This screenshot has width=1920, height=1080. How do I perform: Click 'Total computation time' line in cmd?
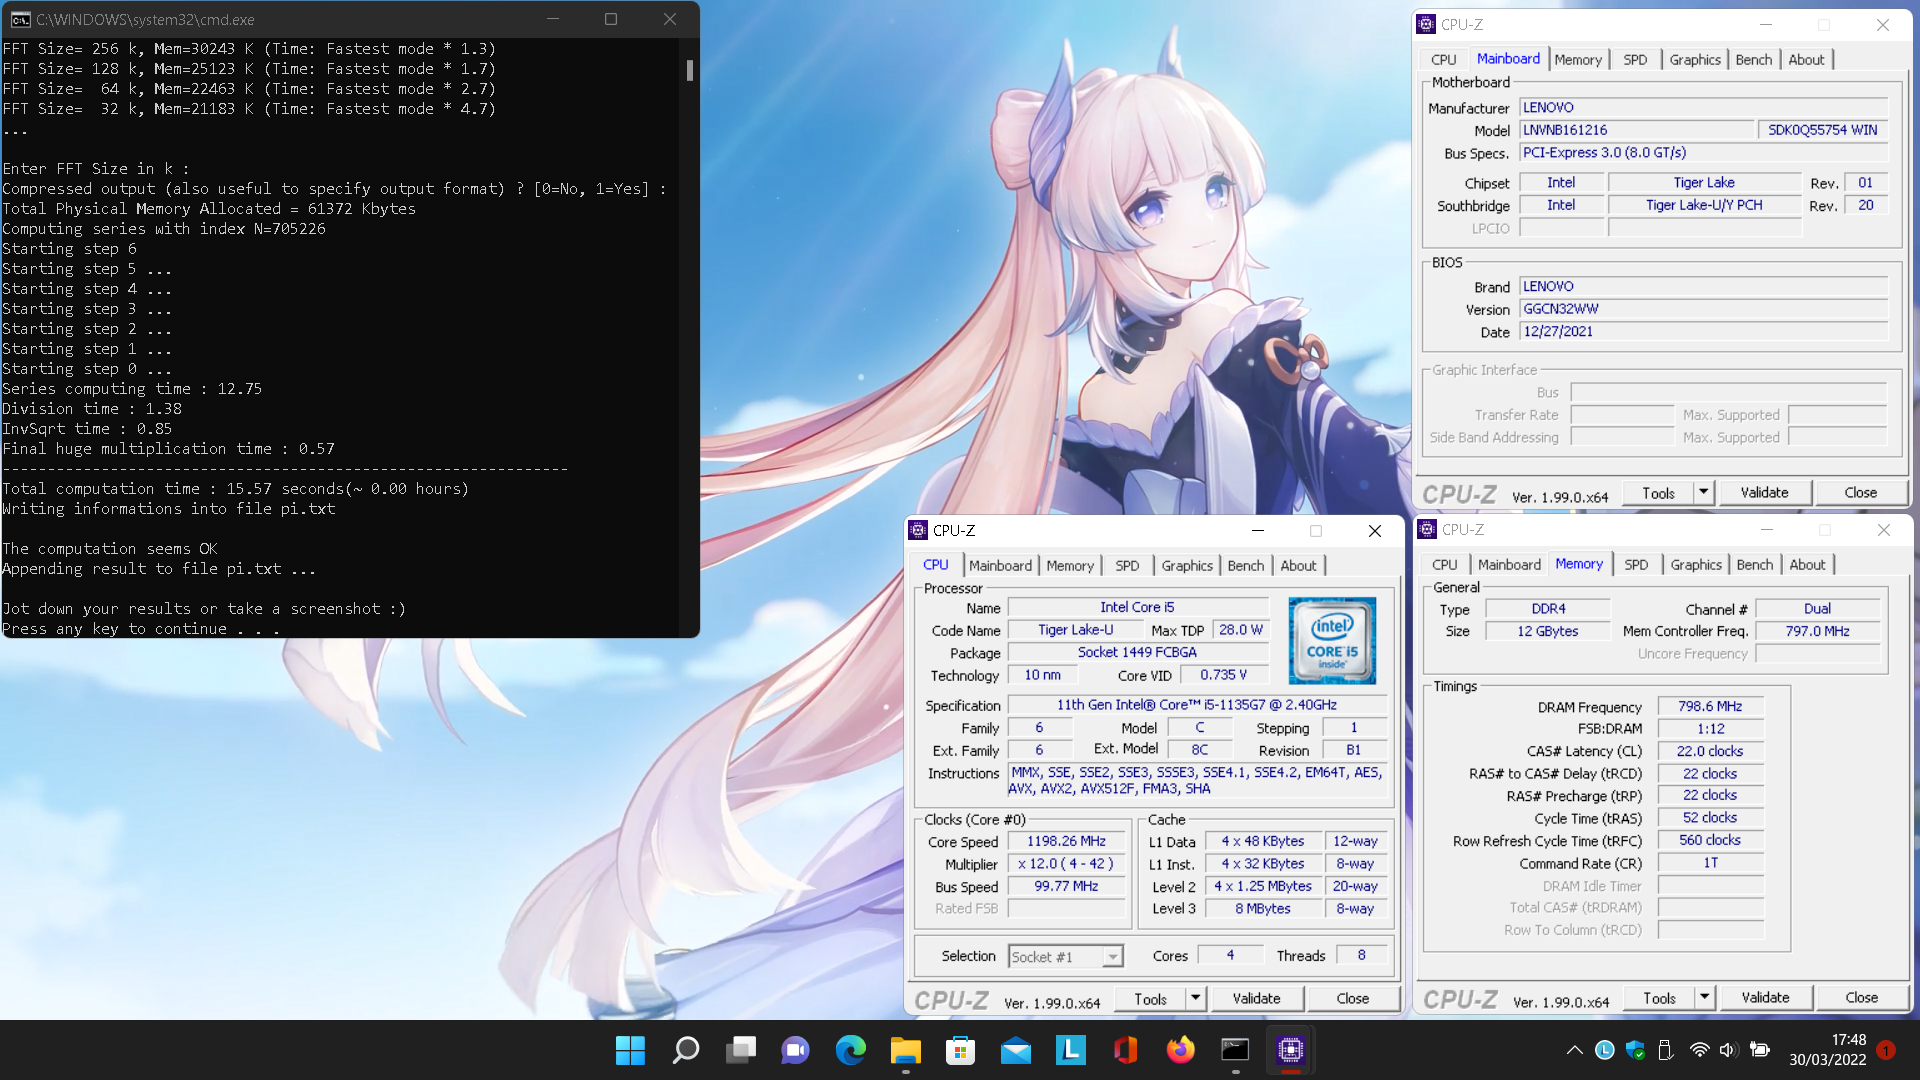(235, 489)
